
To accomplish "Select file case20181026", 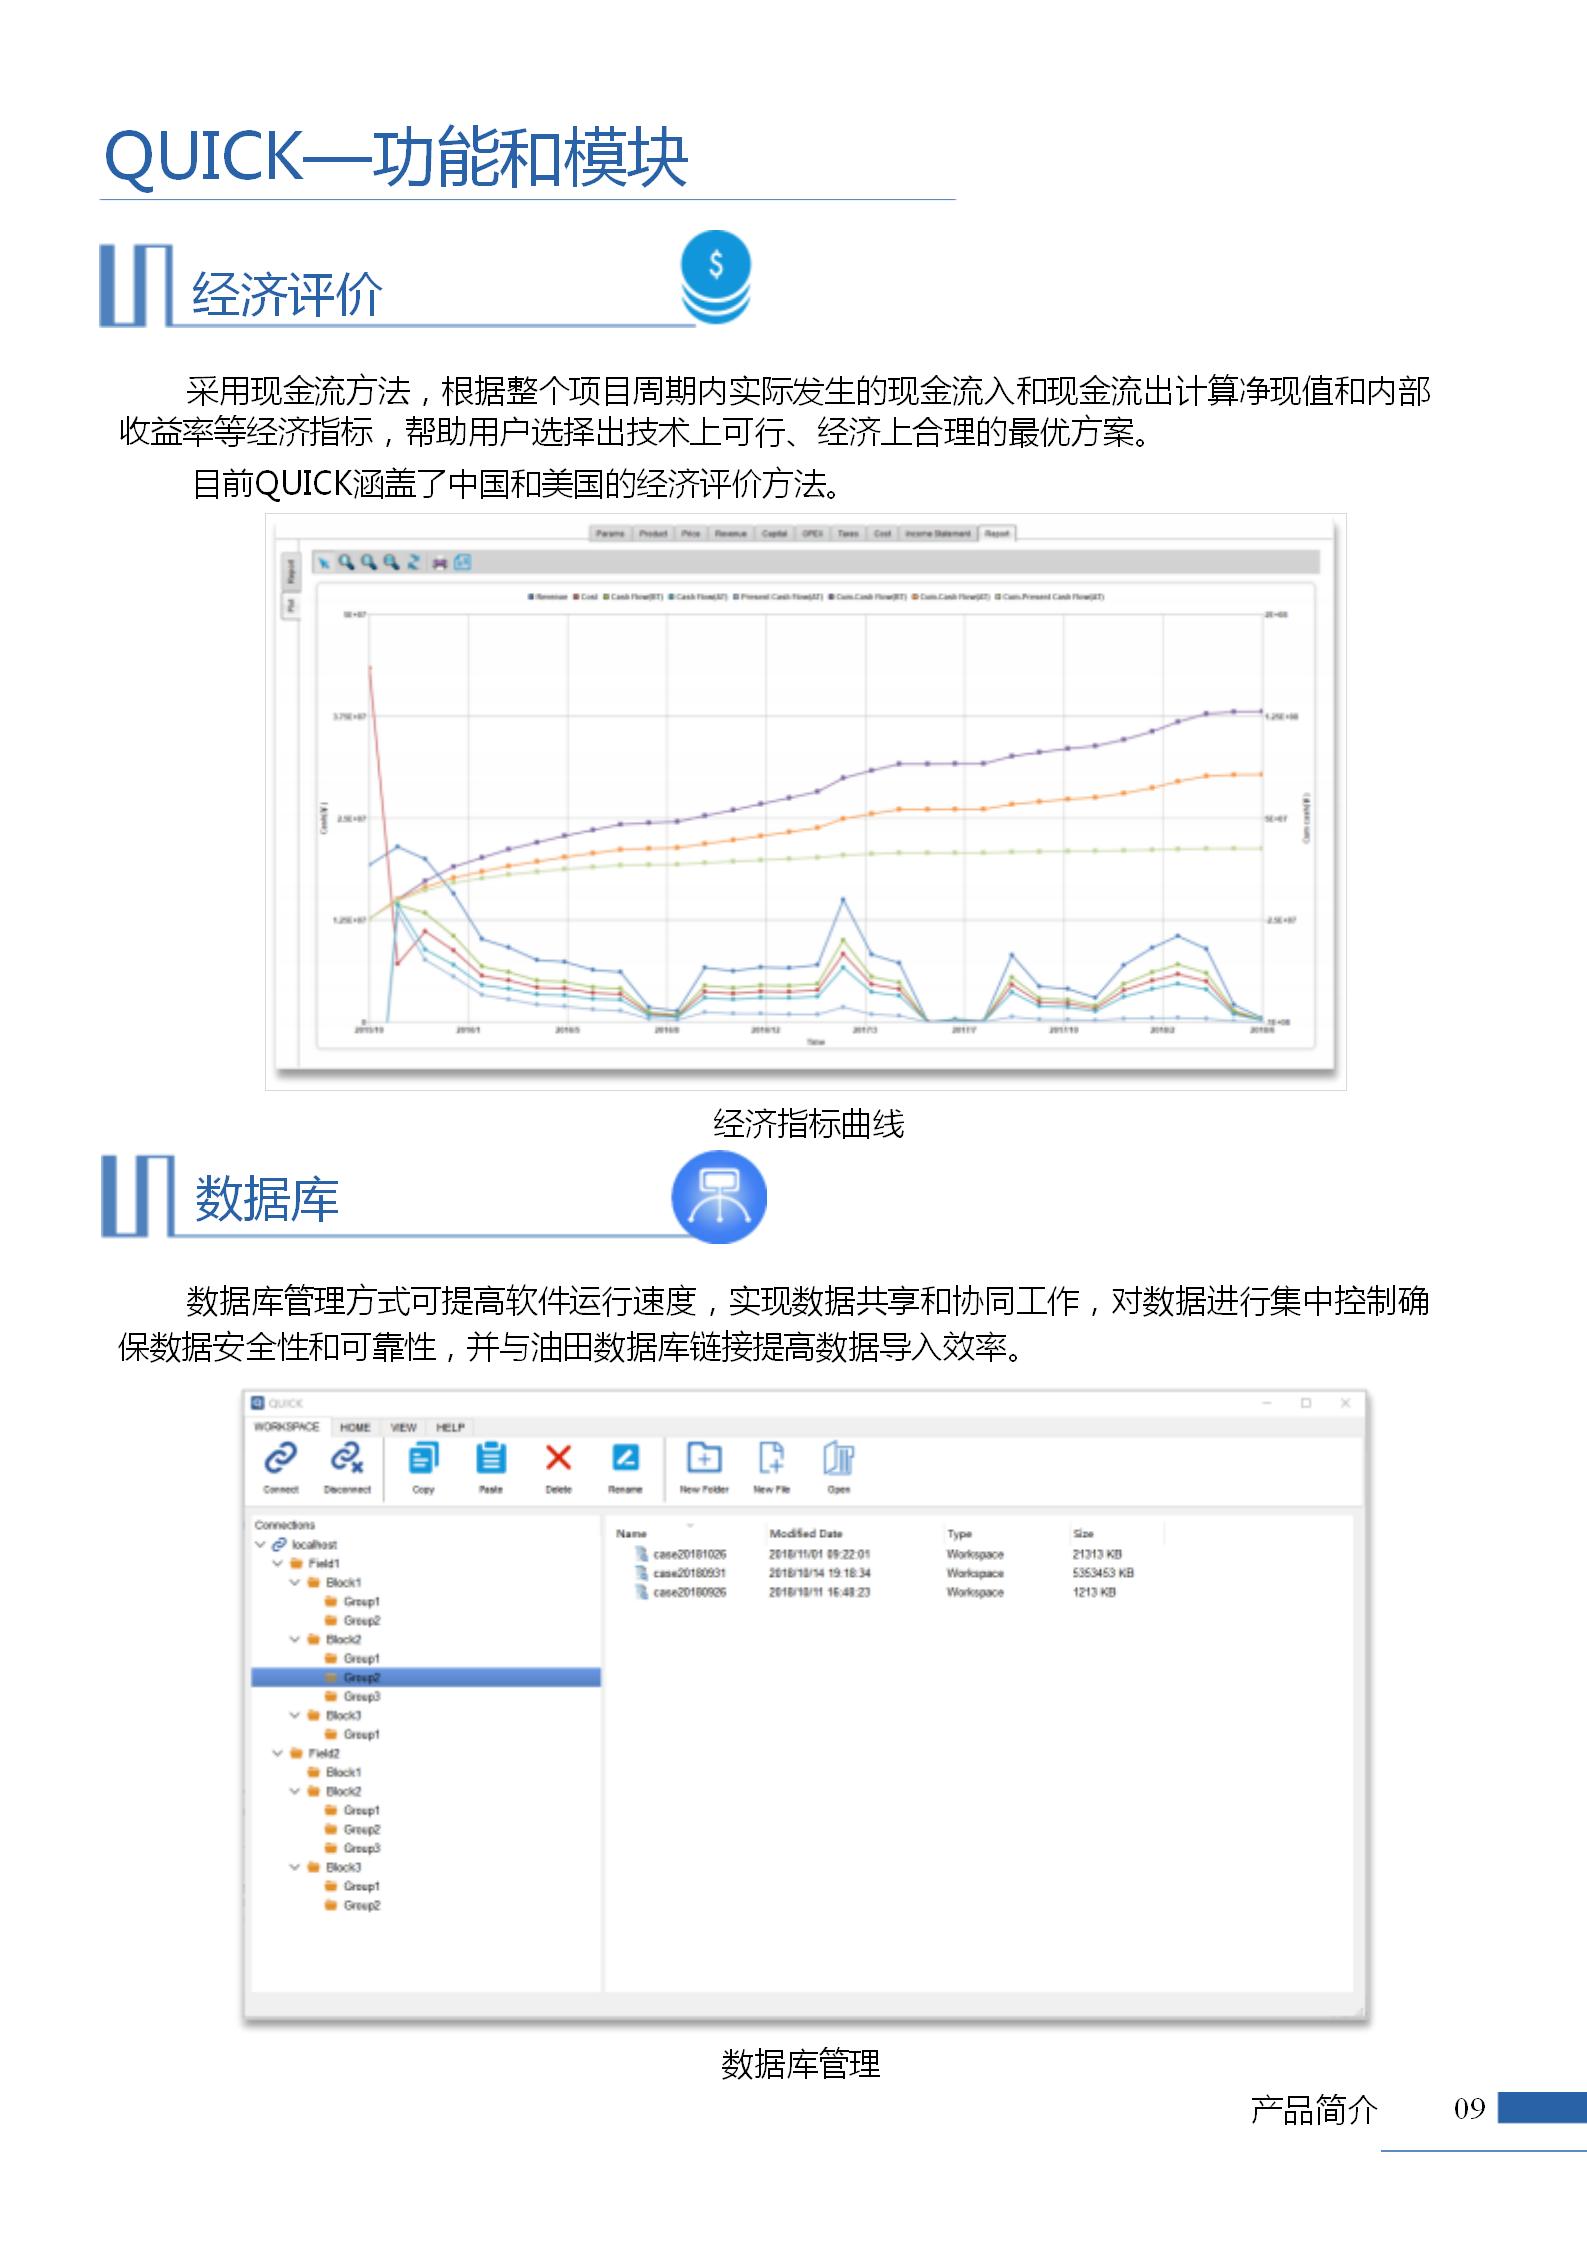I will click(690, 1554).
